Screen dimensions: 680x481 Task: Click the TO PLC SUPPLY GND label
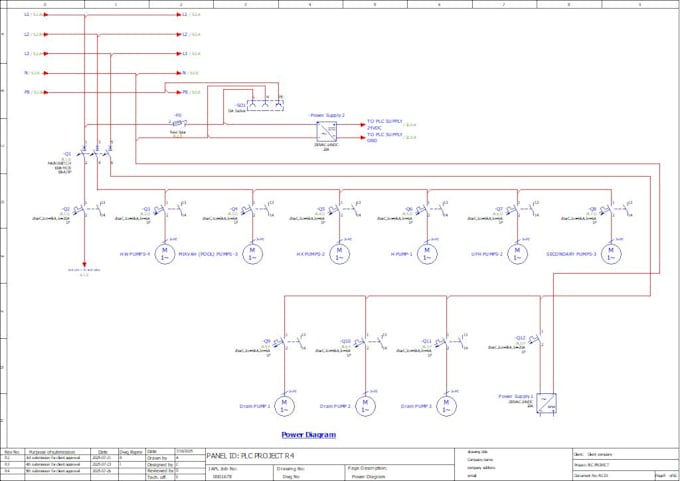[385, 137]
